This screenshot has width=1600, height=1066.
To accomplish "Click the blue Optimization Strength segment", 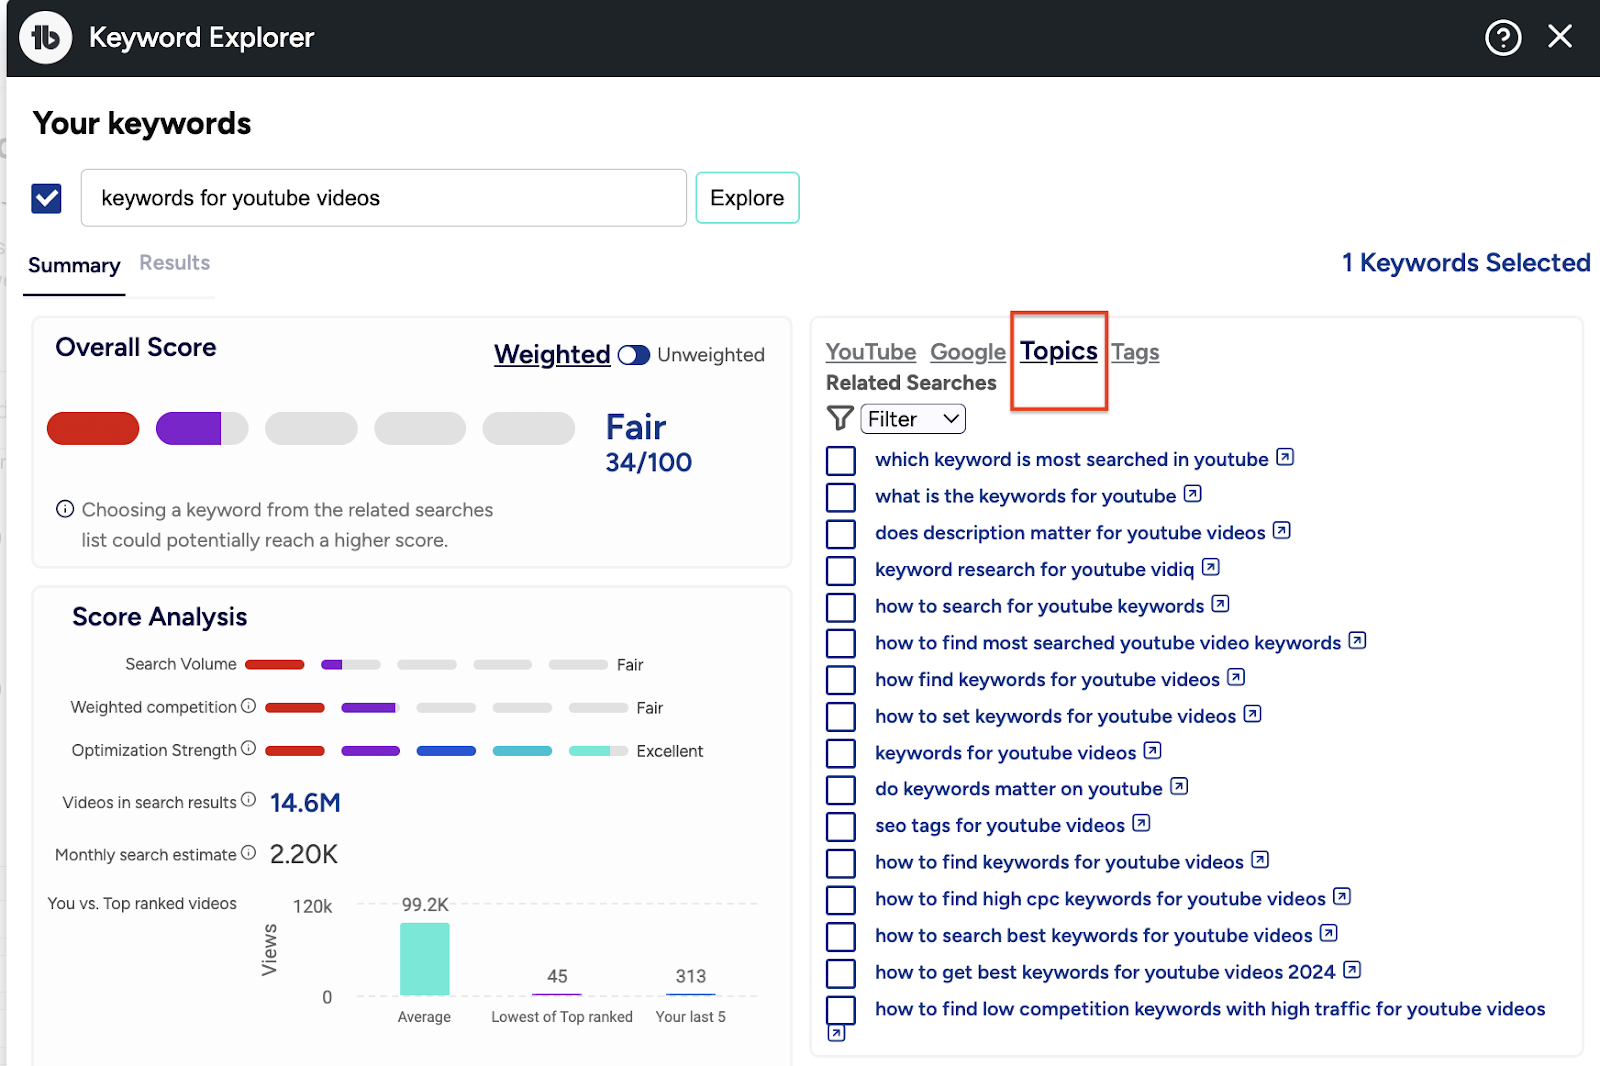I will pos(446,751).
